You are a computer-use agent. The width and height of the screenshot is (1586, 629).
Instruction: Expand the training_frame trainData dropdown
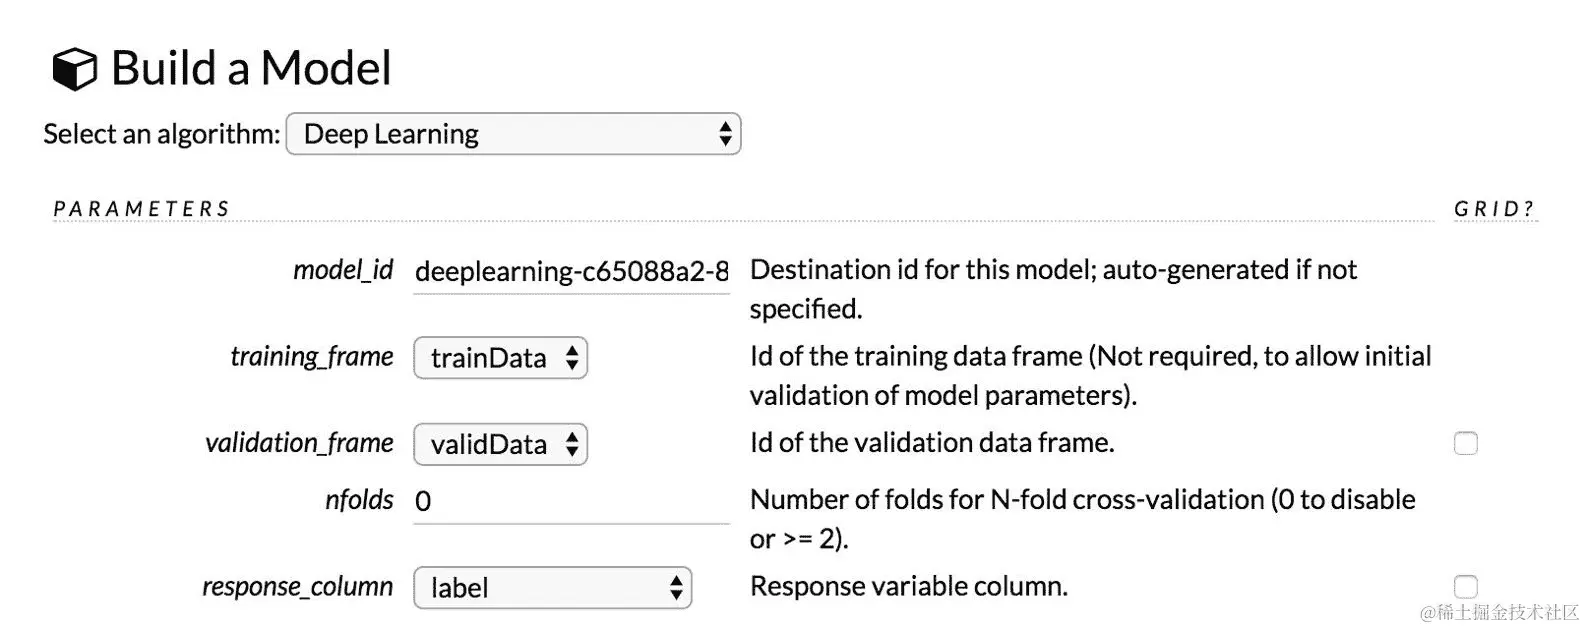point(500,358)
